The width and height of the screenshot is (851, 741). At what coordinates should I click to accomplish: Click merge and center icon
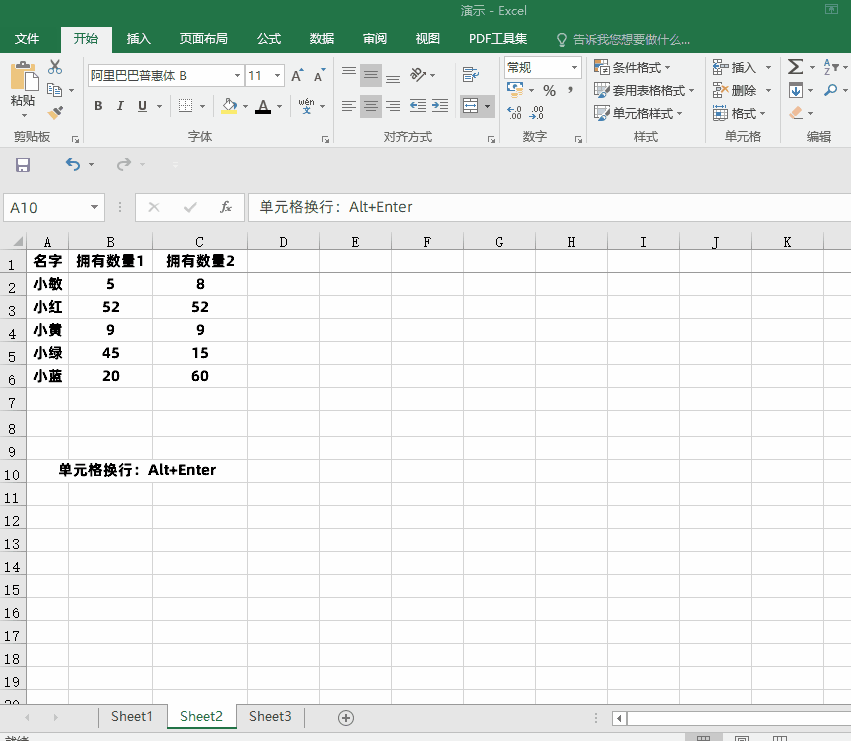pyautogui.click(x=471, y=106)
